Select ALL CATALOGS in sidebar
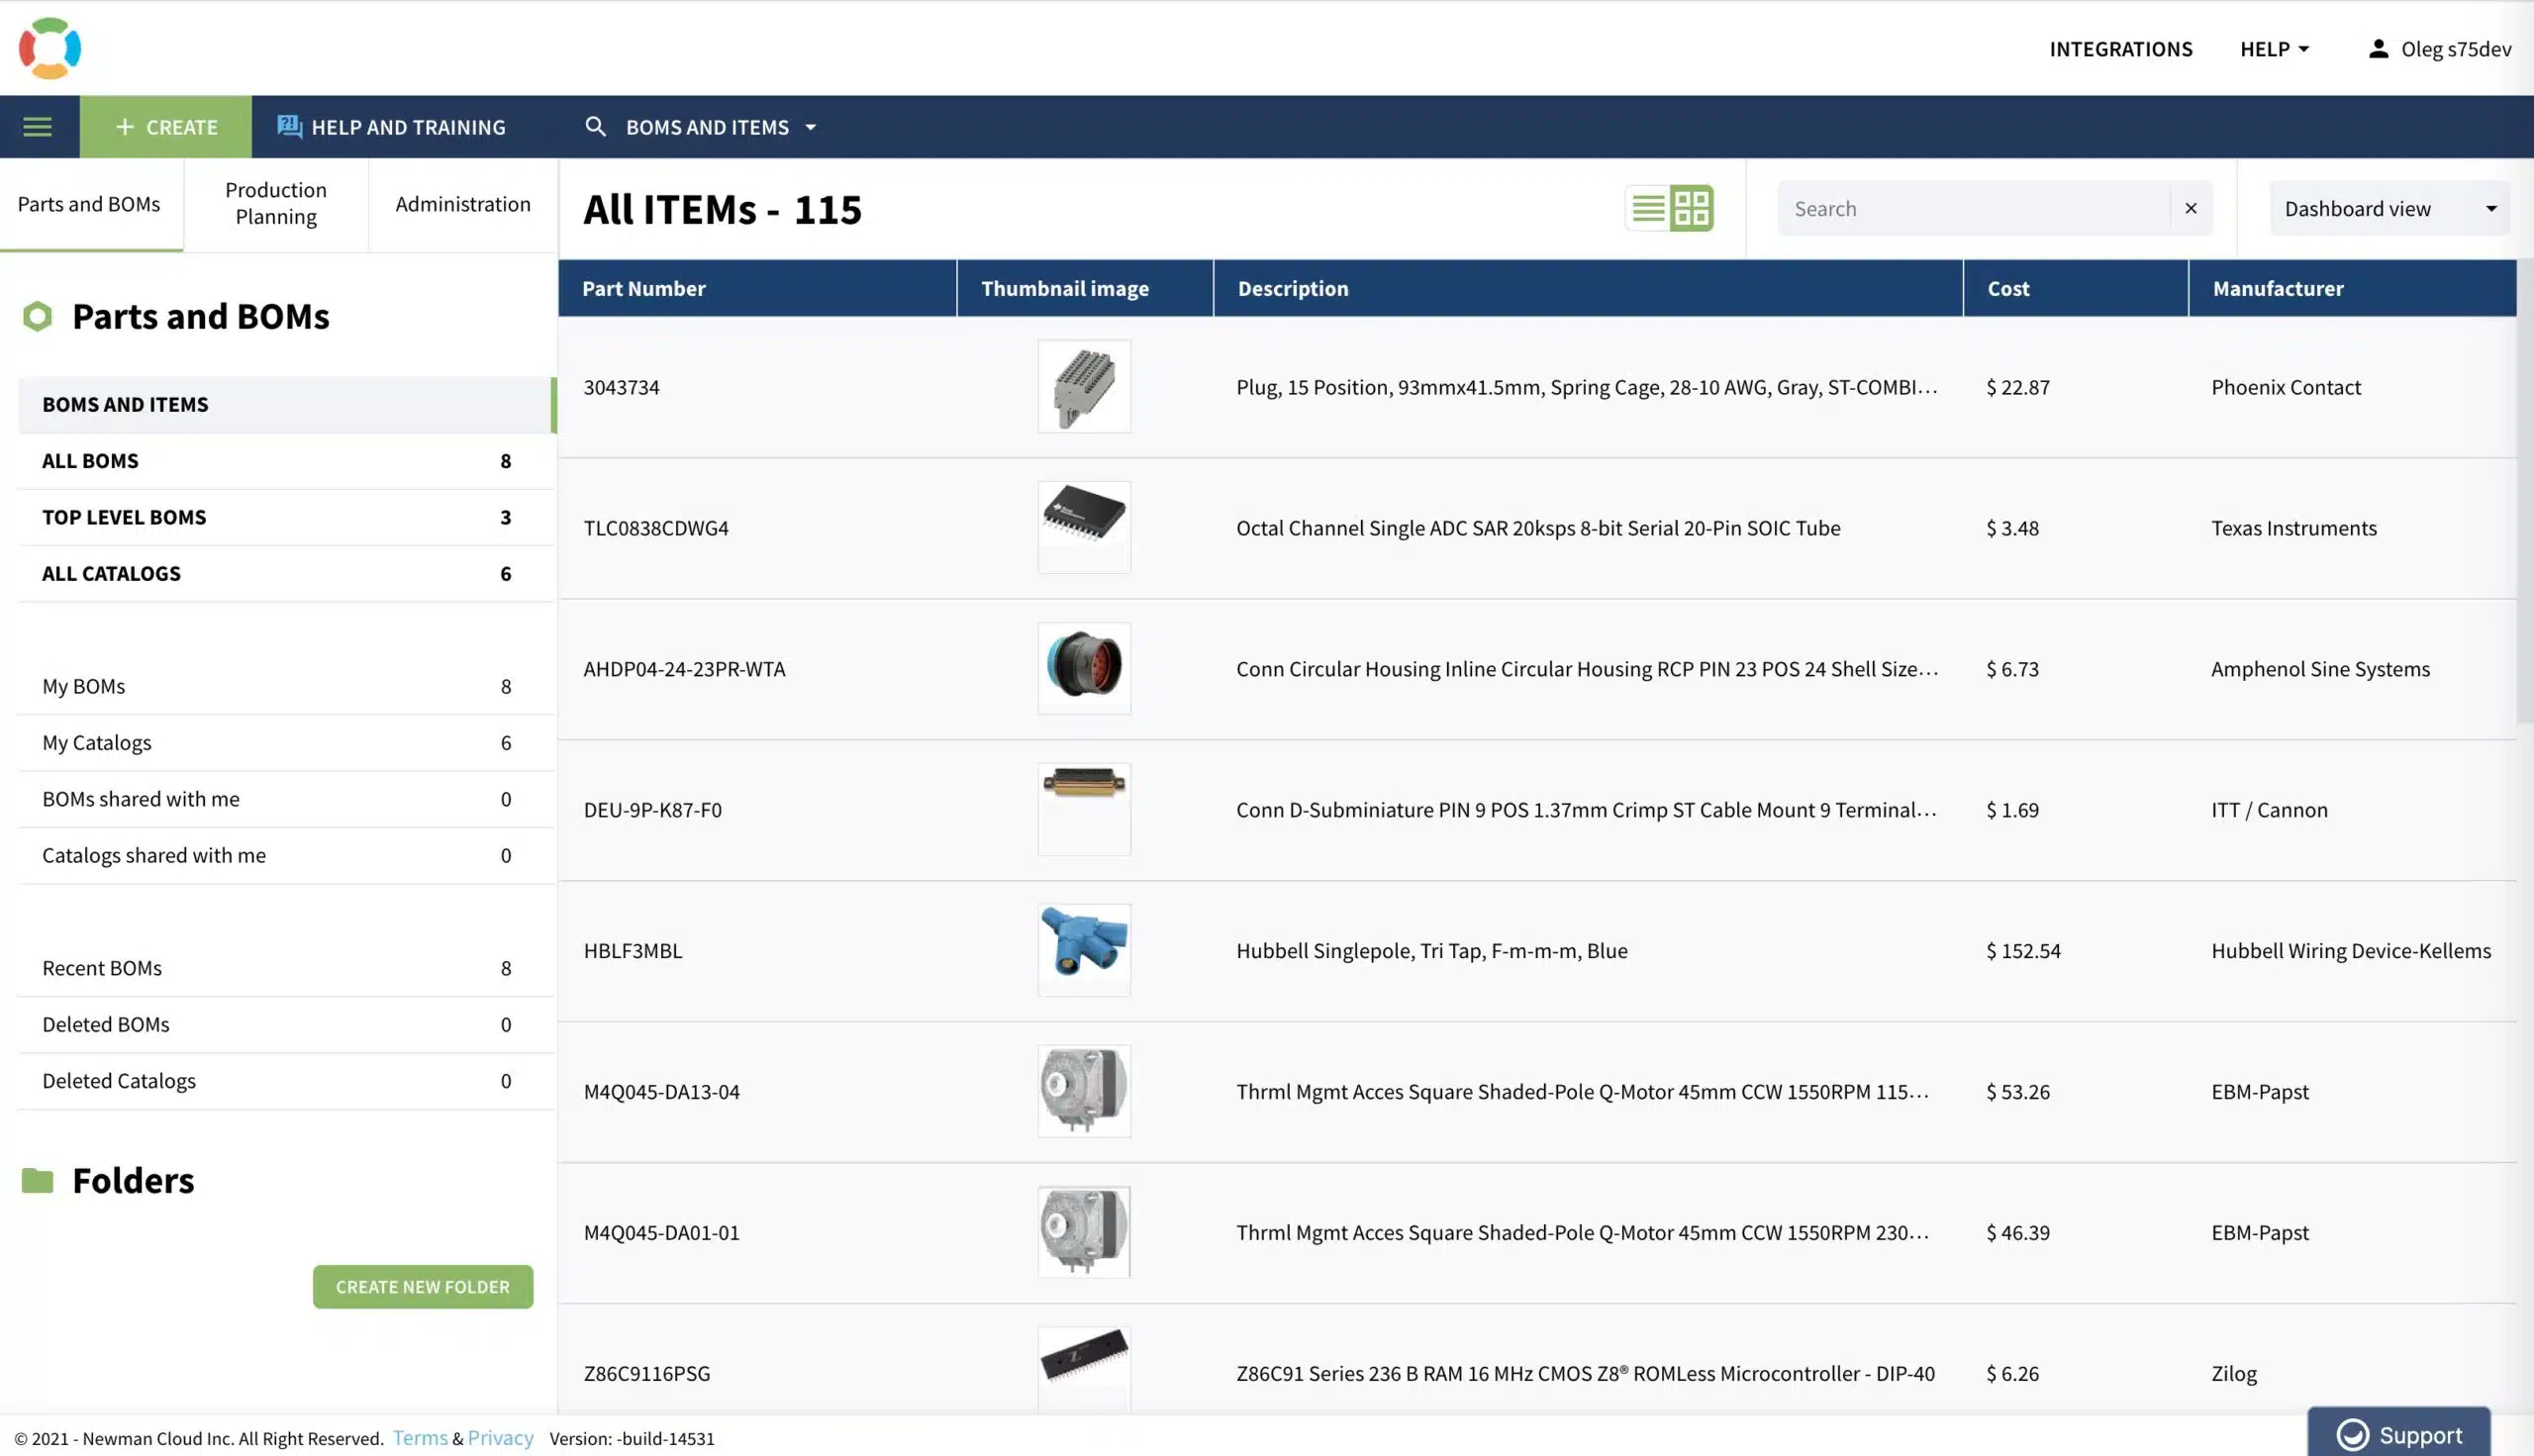Image resolution: width=2534 pixels, height=1456 pixels. click(286, 573)
